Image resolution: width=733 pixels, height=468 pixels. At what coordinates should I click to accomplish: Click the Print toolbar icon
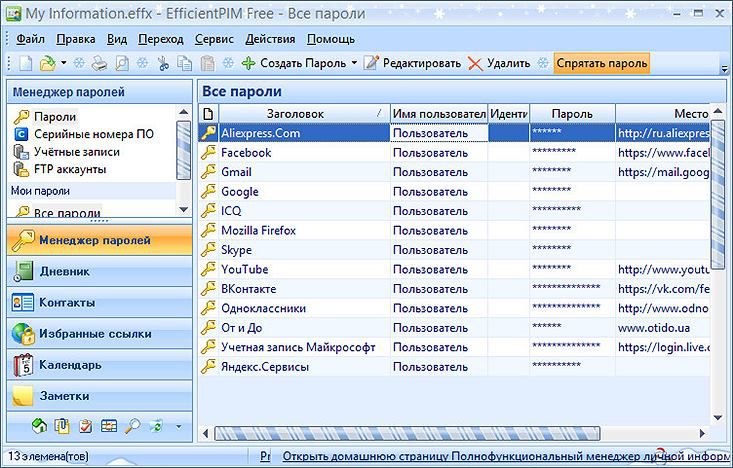tap(99, 63)
